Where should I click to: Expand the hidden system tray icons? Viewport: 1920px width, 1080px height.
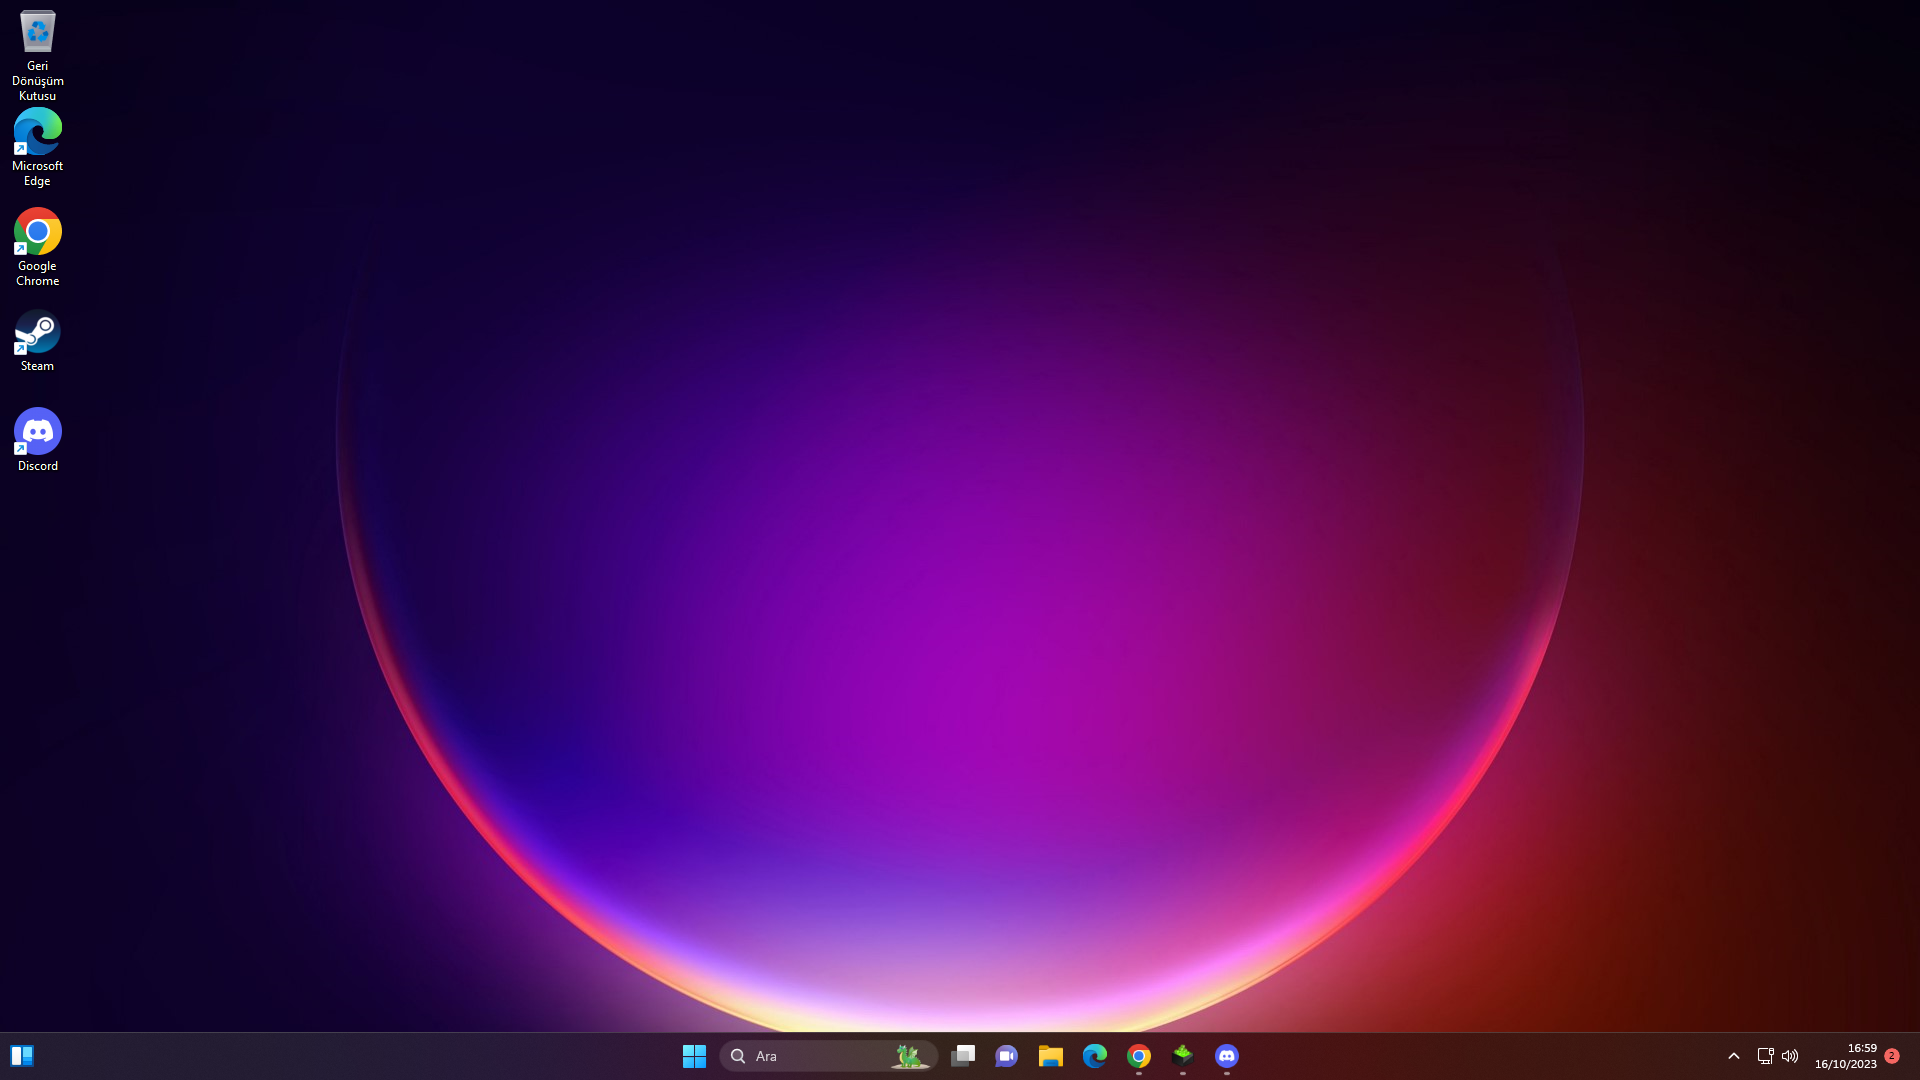coord(1734,1056)
